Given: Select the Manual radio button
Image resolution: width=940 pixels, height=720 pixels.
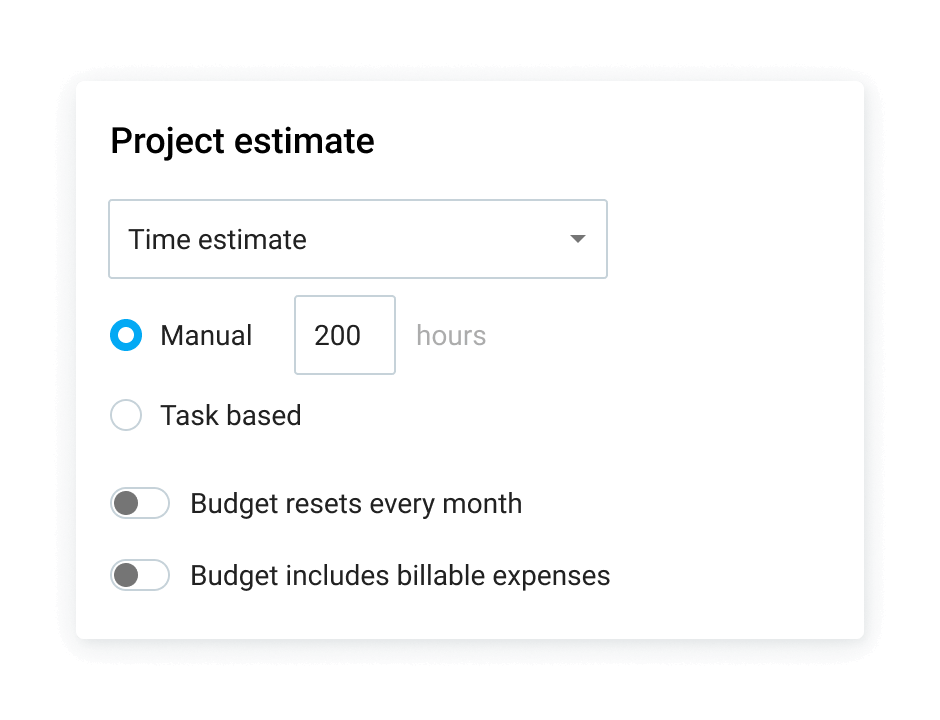Looking at the screenshot, I should pos(126,335).
